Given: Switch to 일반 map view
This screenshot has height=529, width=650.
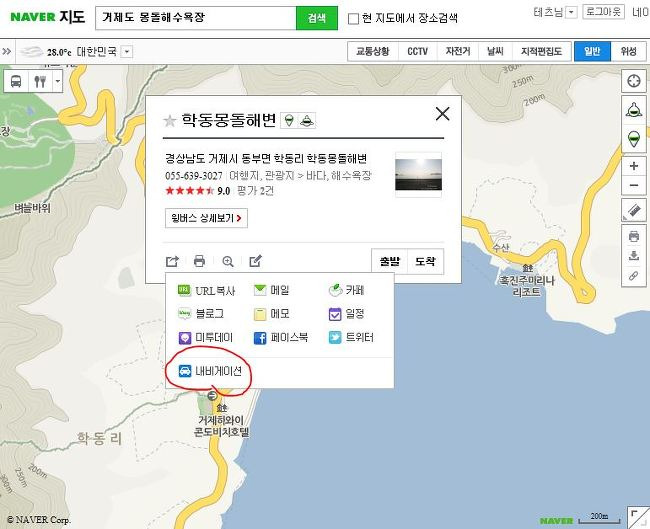Looking at the screenshot, I should (x=592, y=51).
